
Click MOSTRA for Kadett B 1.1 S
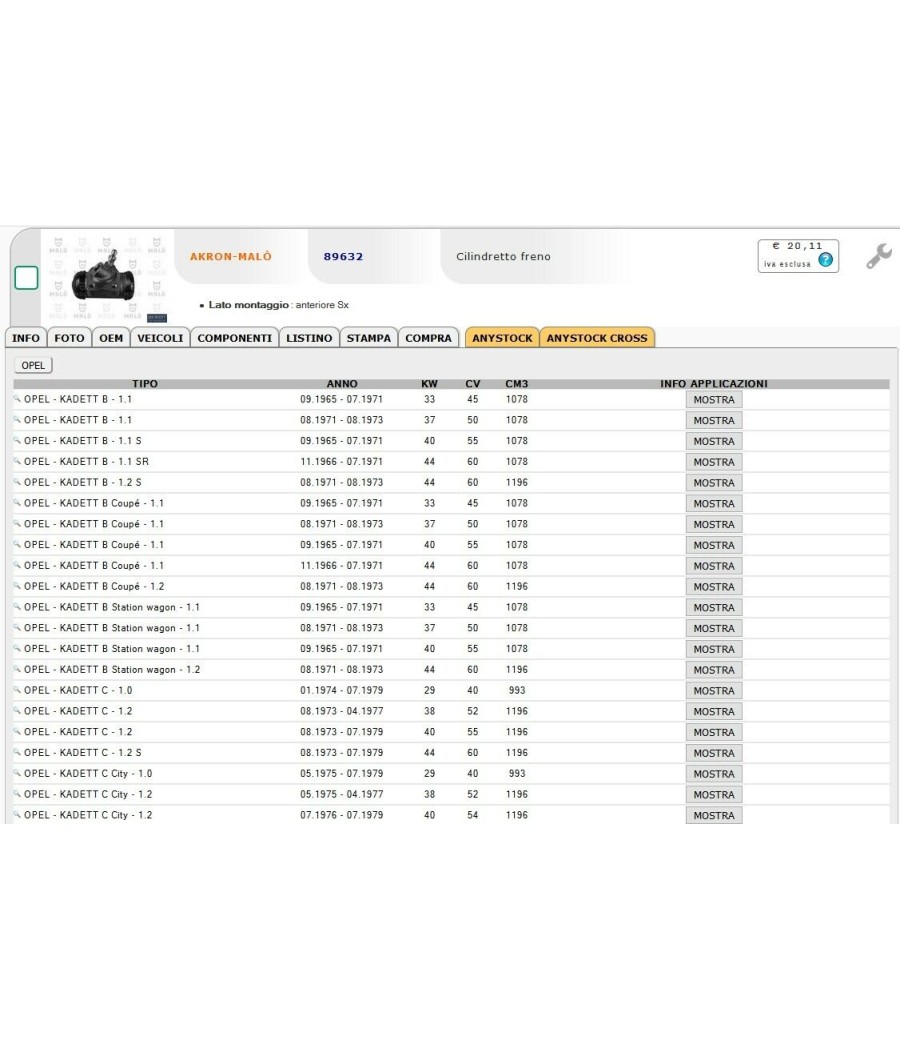pos(714,441)
